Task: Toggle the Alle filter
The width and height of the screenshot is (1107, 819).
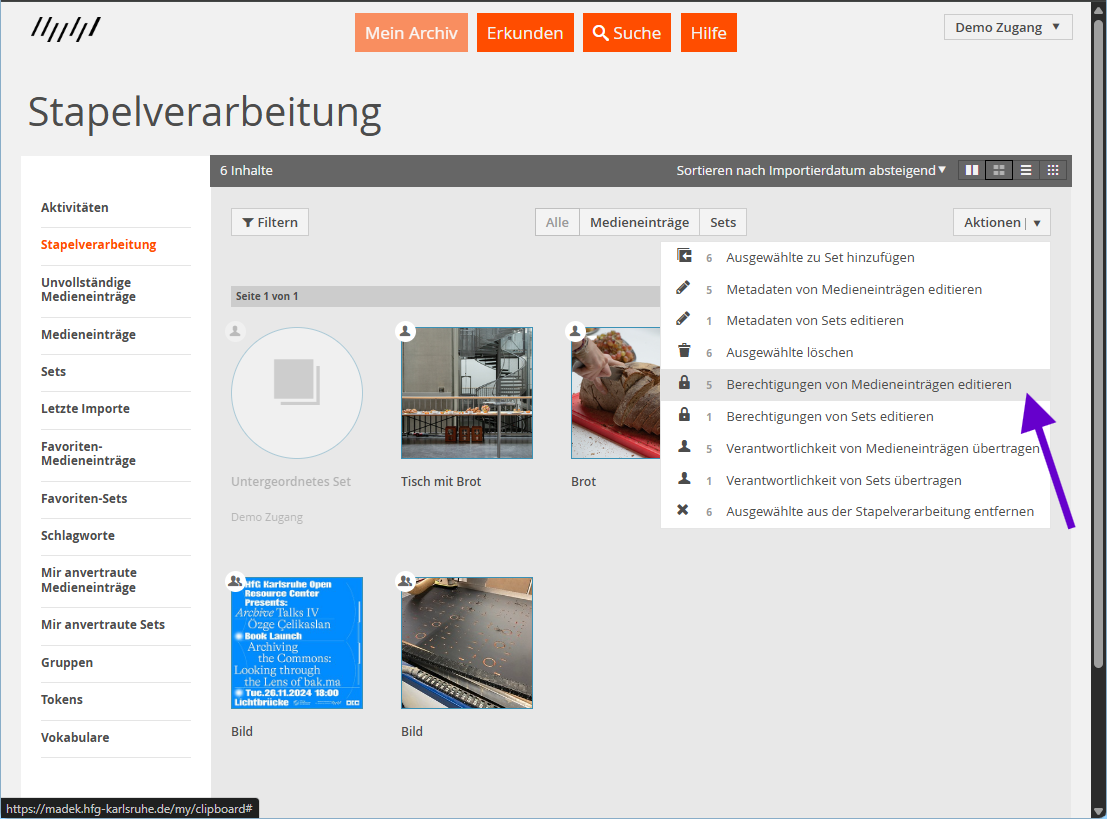Action: (557, 222)
